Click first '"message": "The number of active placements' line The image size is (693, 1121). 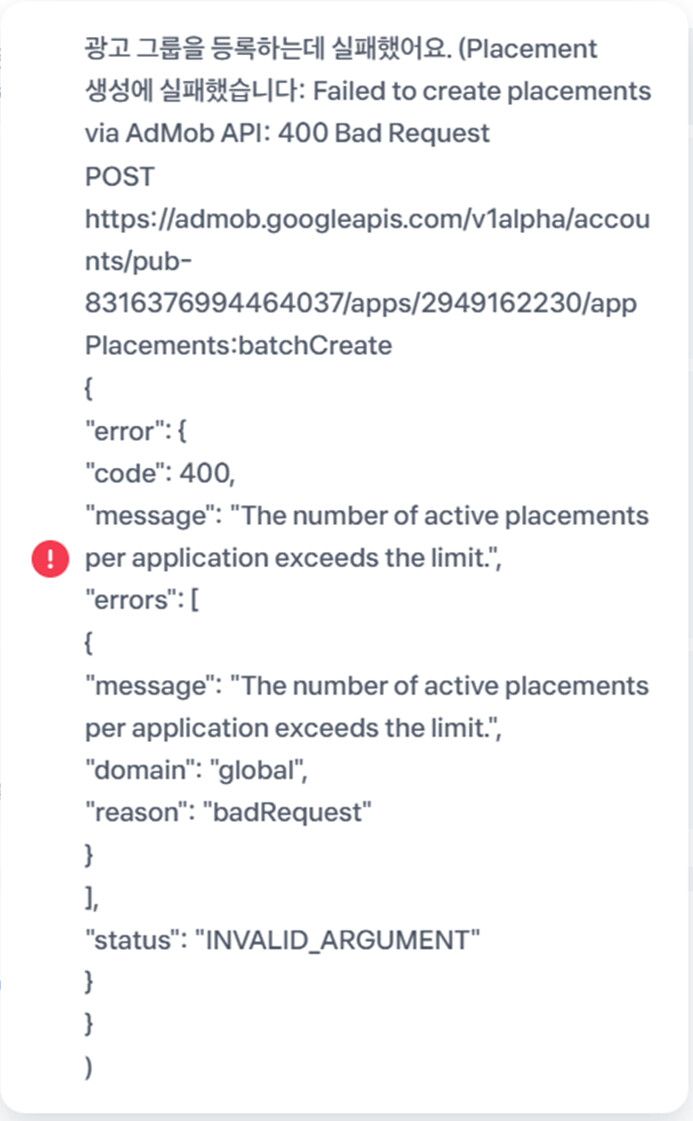tap(367, 515)
